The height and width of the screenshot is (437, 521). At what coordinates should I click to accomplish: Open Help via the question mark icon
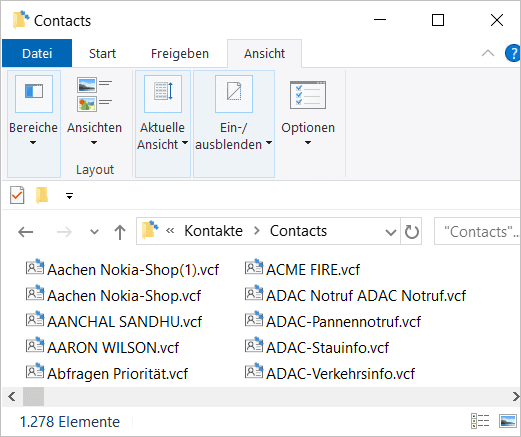513,53
